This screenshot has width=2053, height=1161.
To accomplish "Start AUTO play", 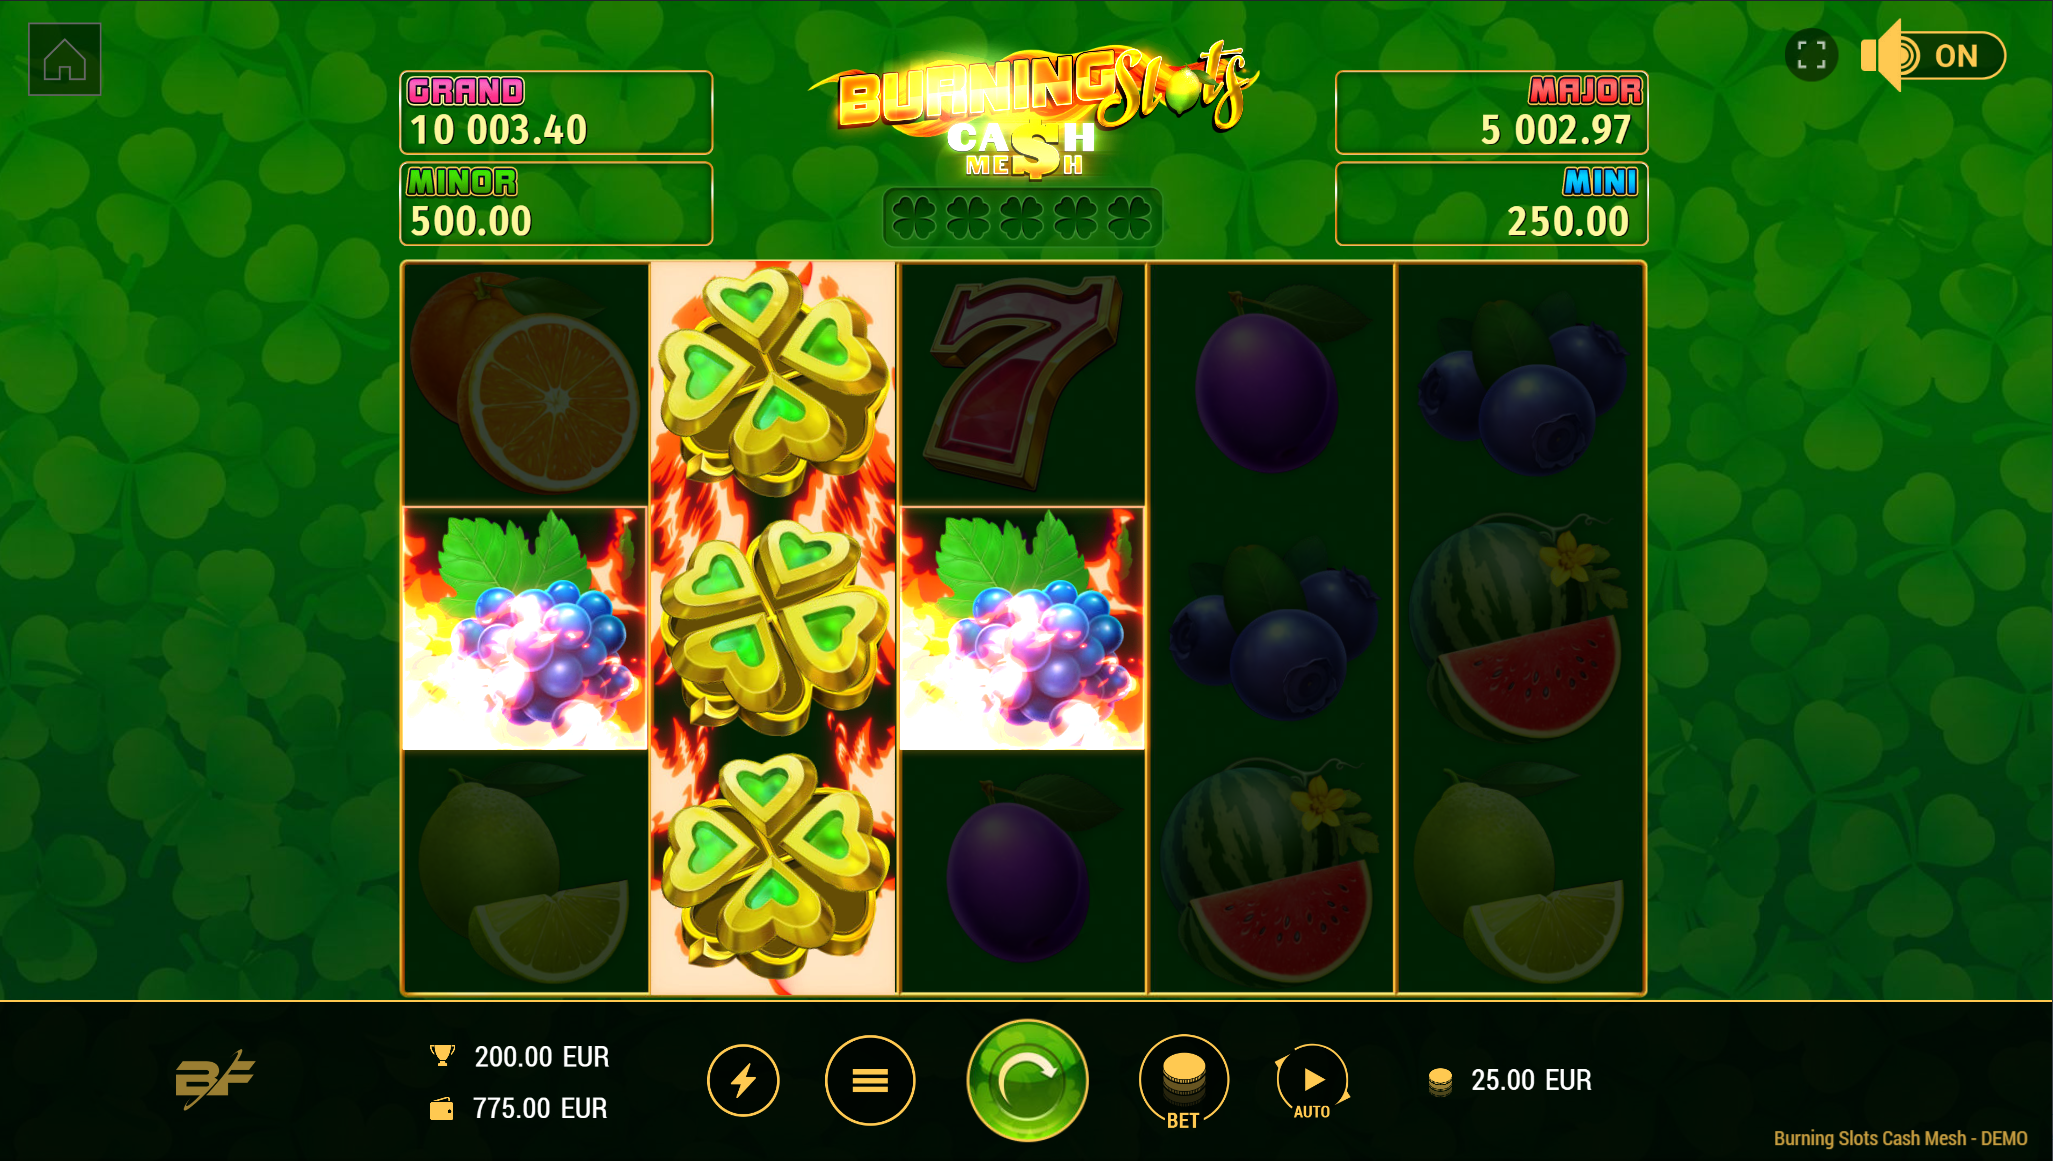I will pyautogui.click(x=1312, y=1082).
